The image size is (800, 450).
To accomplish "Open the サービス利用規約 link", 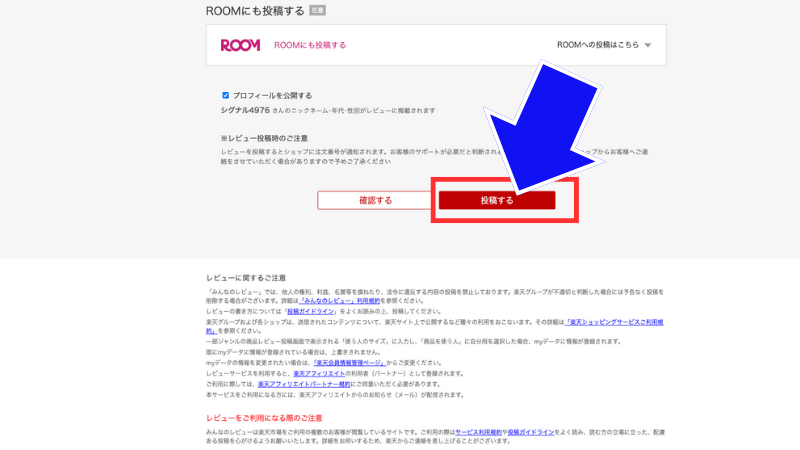I will point(478,432).
